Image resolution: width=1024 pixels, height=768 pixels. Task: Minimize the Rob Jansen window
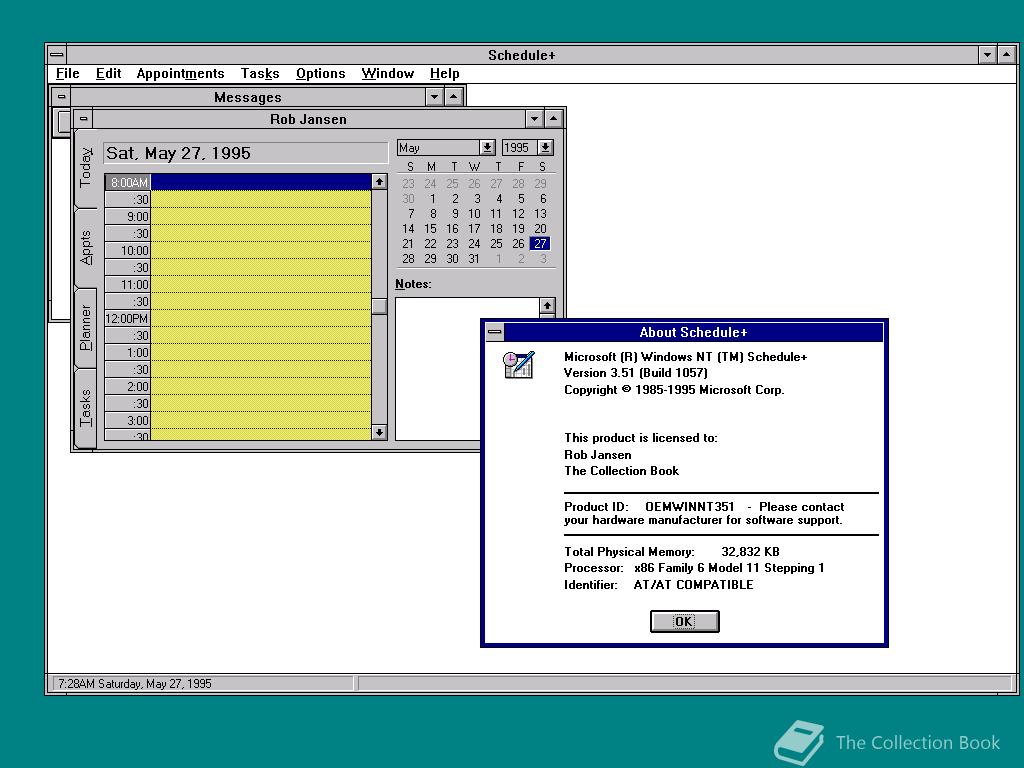pos(534,119)
